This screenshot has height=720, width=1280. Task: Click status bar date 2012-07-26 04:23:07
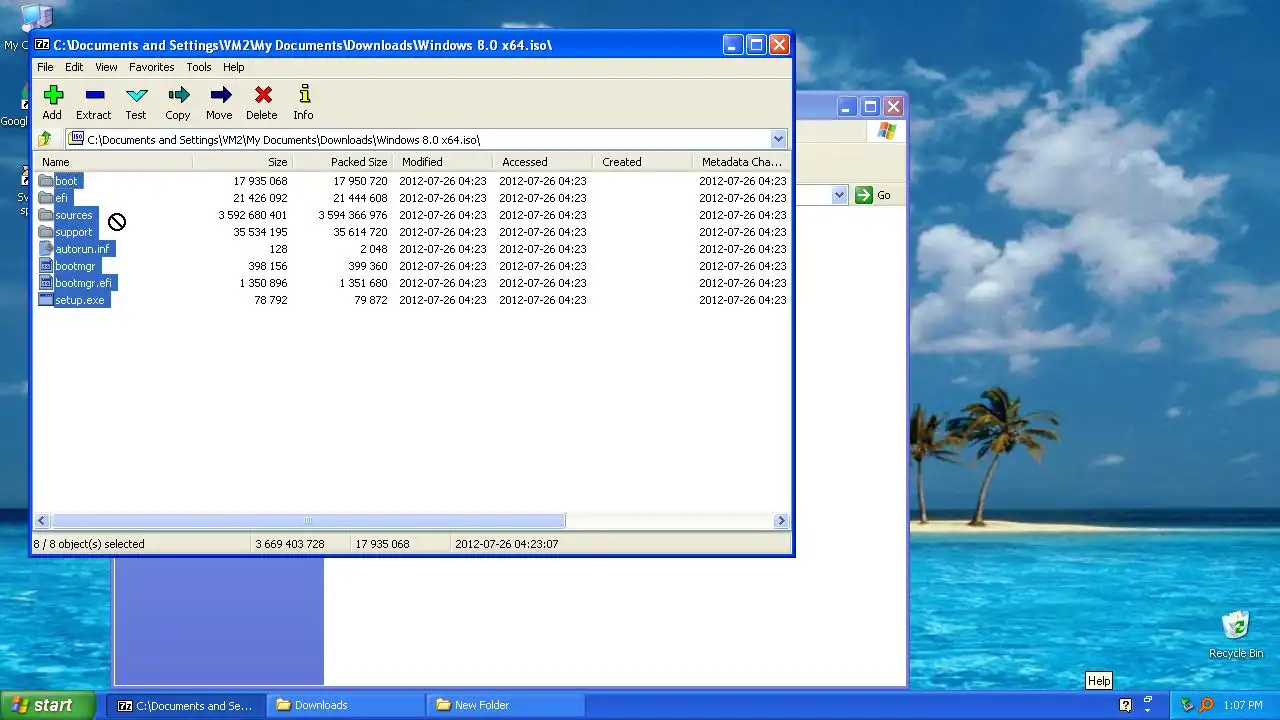(506, 544)
